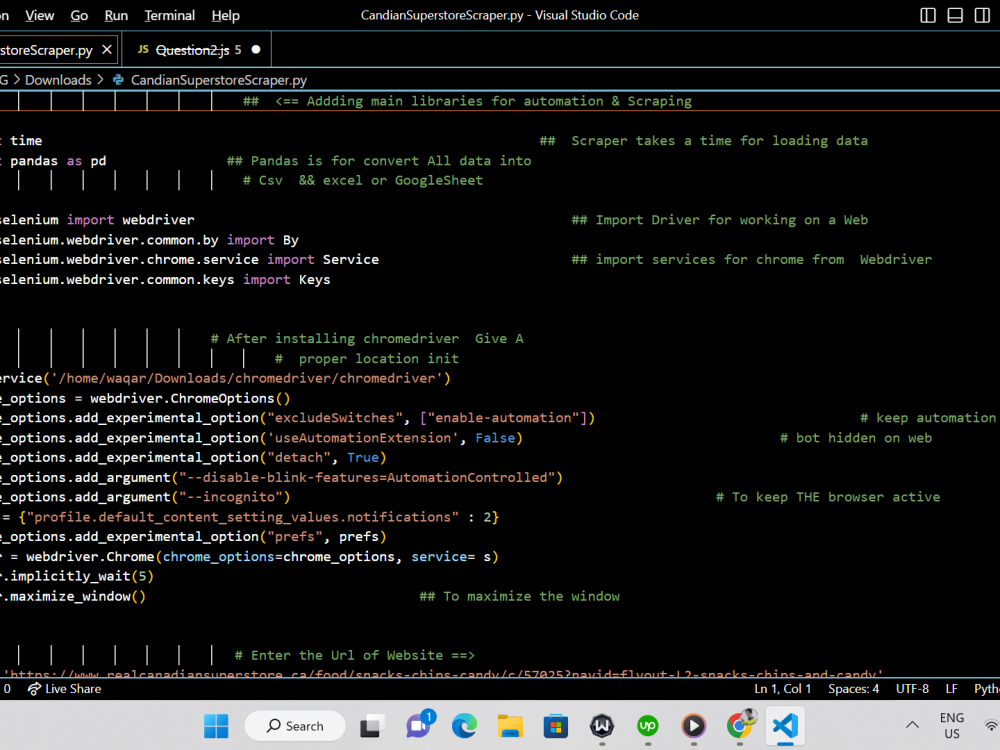This screenshot has height=750, width=1000.
Task: Open the Run menu
Action: pos(116,15)
